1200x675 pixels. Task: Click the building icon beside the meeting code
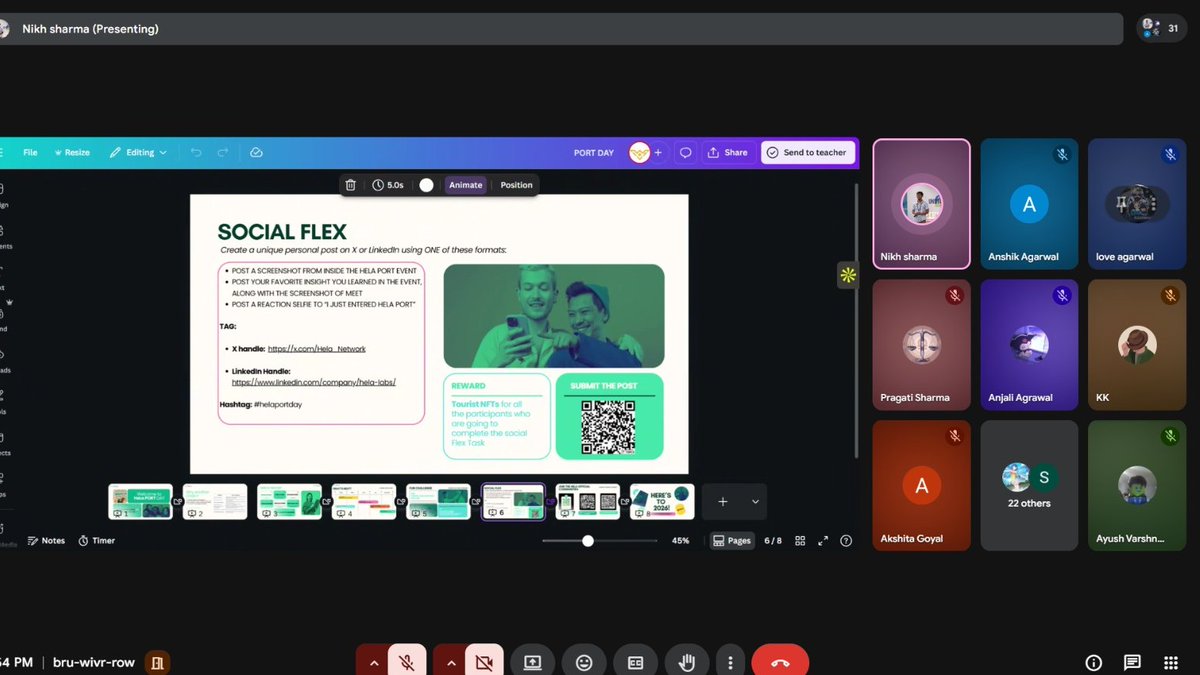click(157, 662)
